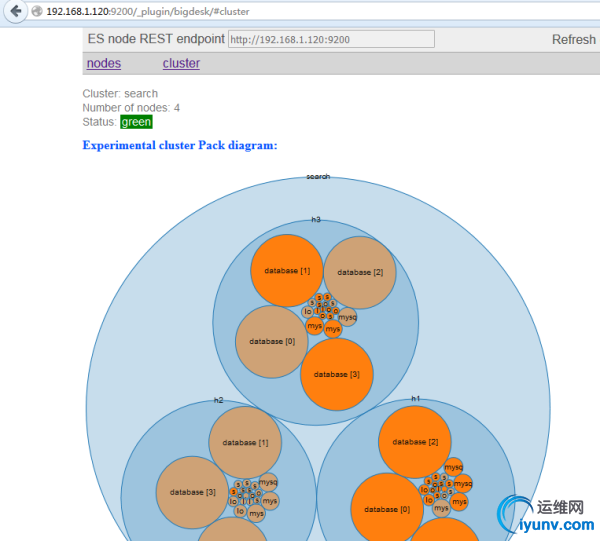
Task: Click database [0] shard in node h1
Action: point(387,509)
